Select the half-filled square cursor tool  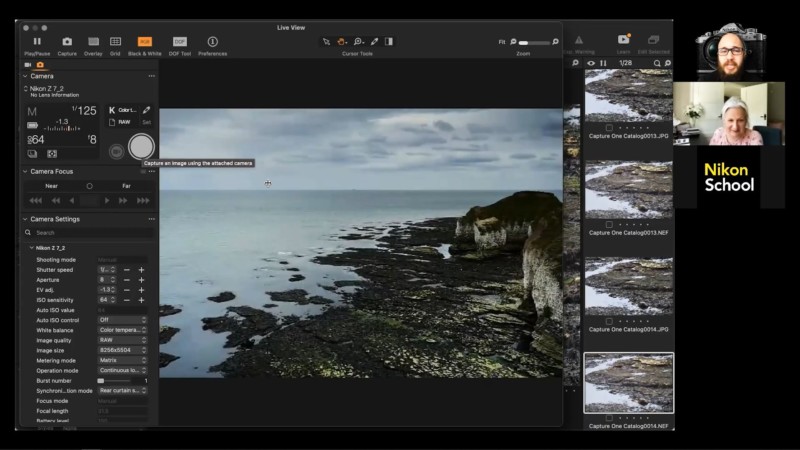point(389,41)
